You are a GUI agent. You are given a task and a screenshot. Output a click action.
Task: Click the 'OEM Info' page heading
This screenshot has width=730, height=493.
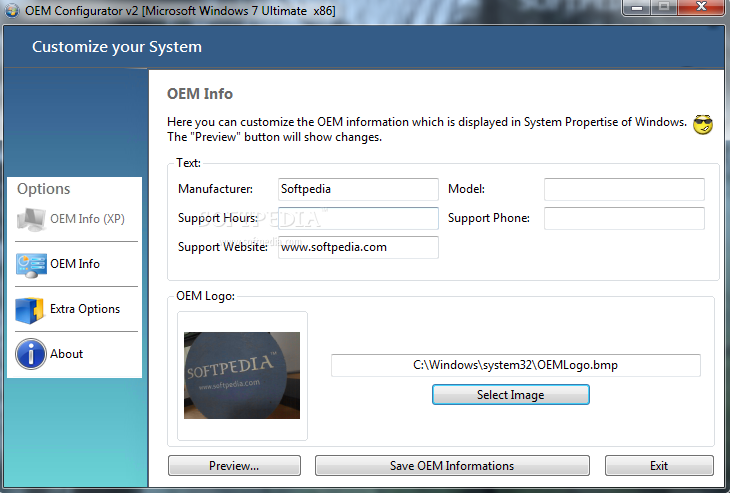coord(200,94)
